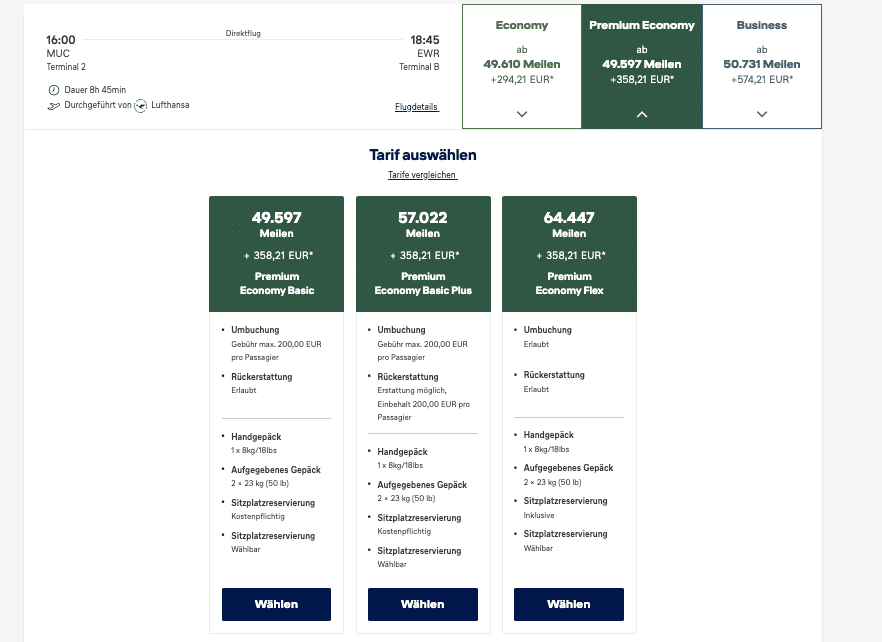Select the Premium Economy tab heading
The height and width of the screenshot is (642, 882).
(642, 25)
